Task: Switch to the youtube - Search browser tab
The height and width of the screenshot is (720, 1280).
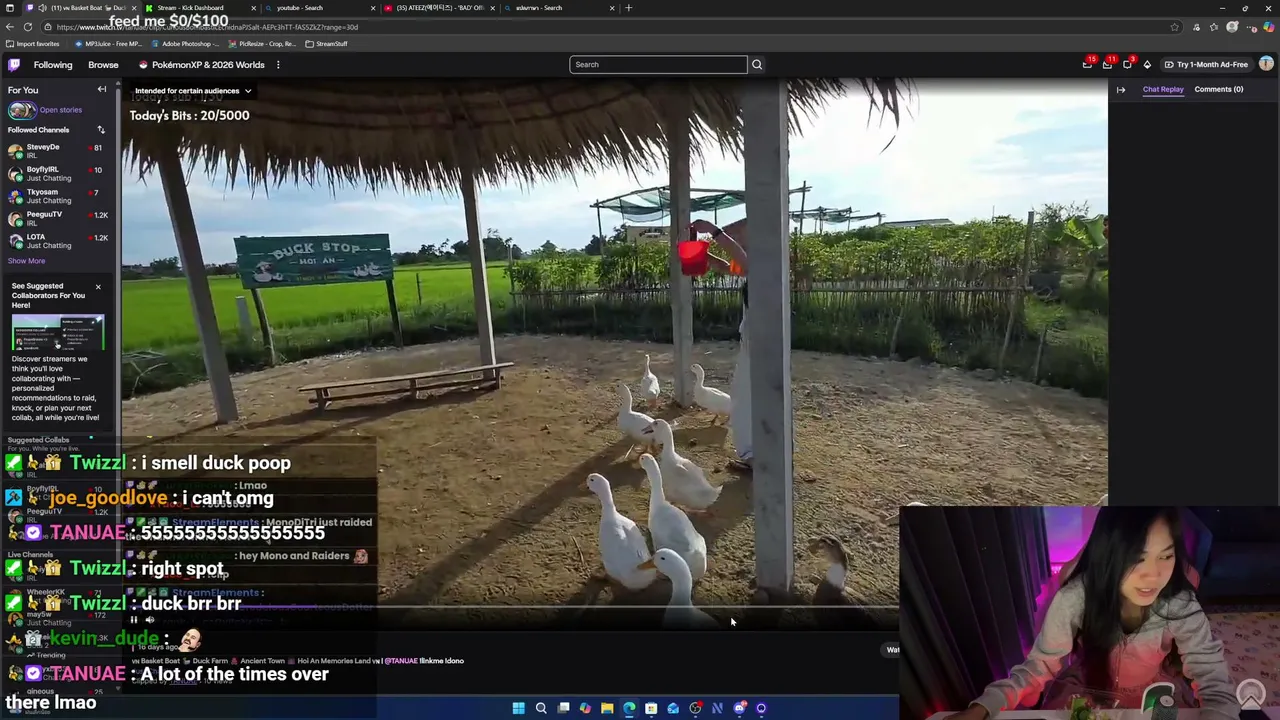Action: [318, 8]
